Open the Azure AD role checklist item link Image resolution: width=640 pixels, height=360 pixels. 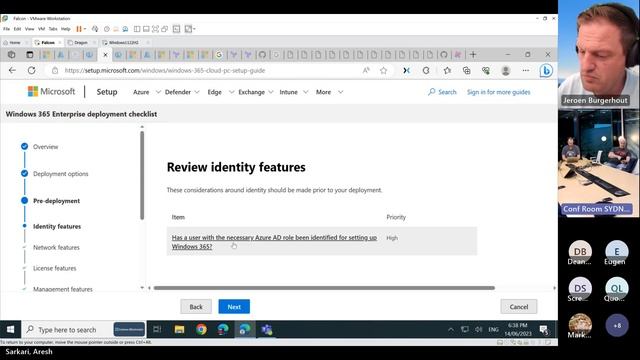pos(274,242)
